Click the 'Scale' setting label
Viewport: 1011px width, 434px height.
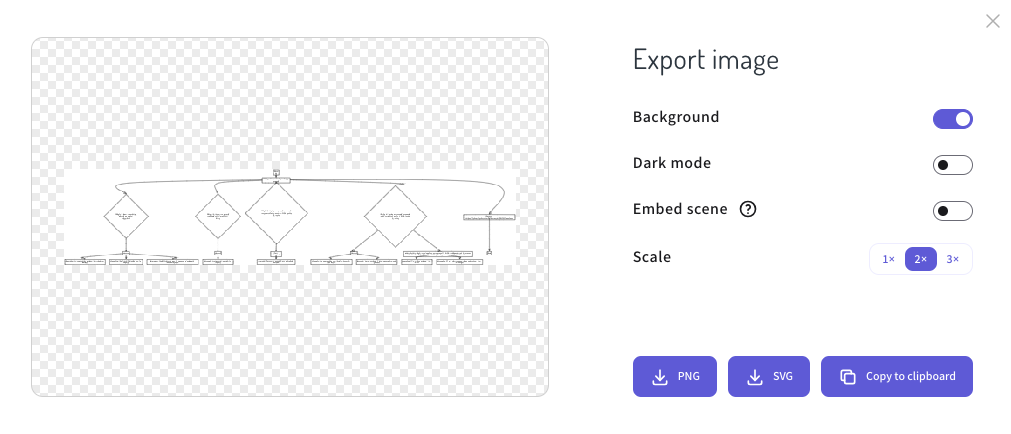click(x=652, y=257)
